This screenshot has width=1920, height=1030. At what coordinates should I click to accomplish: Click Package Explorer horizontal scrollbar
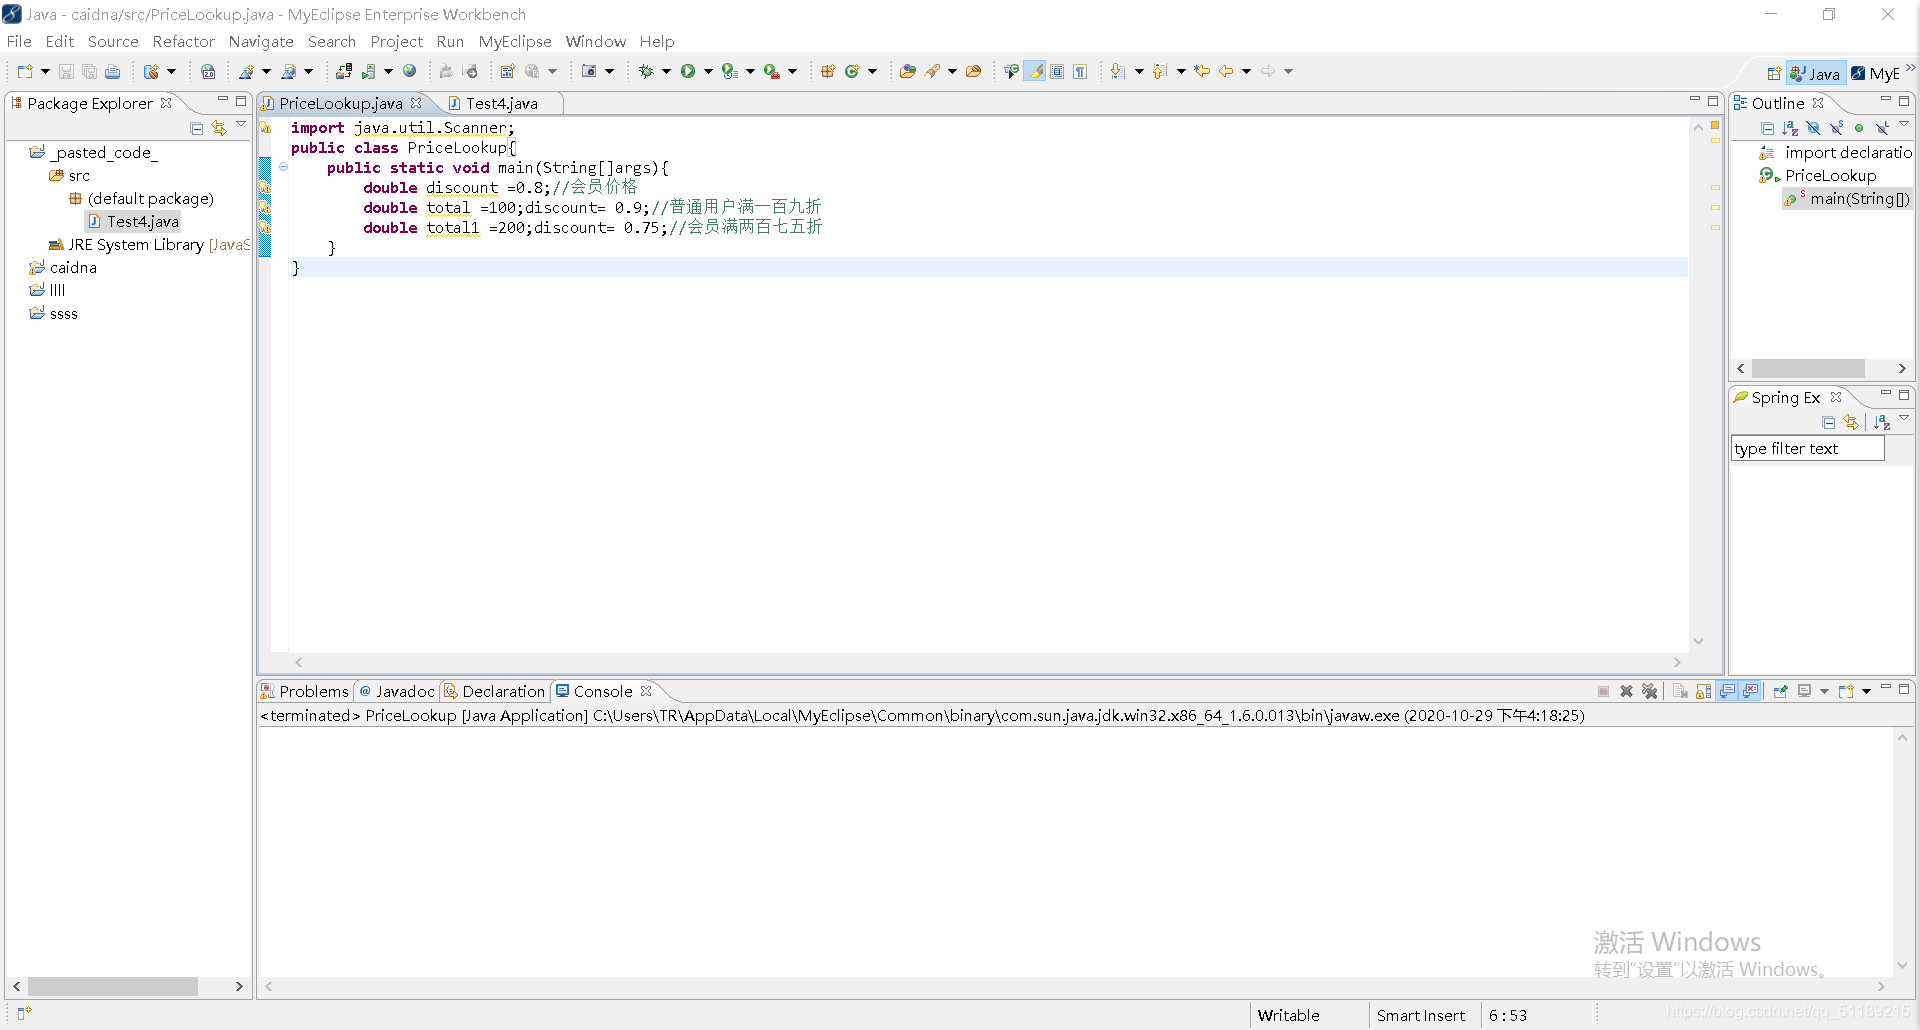click(x=113, y=986)
